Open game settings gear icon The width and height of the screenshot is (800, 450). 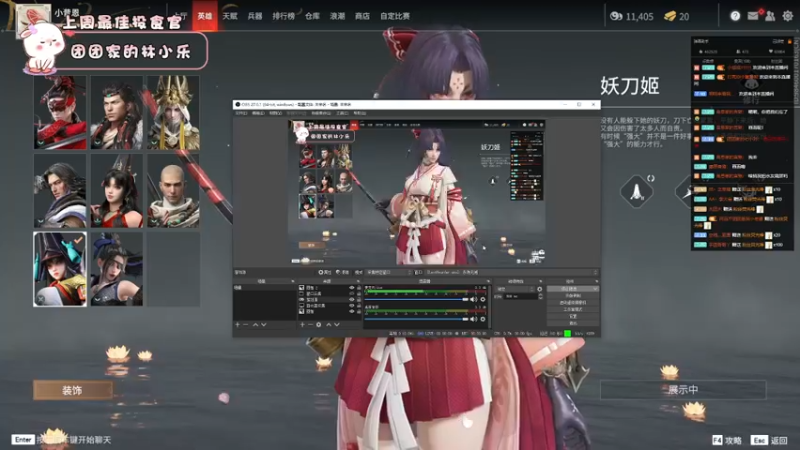pyautogui.click(x=788, y=16)
